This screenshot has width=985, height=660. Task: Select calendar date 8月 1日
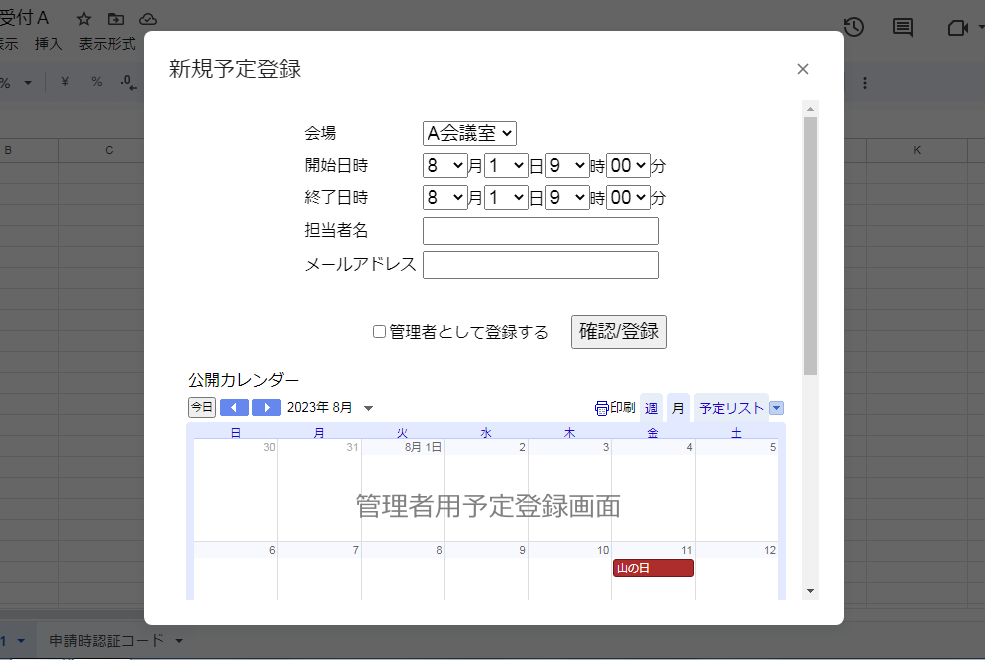click(423, 447)
